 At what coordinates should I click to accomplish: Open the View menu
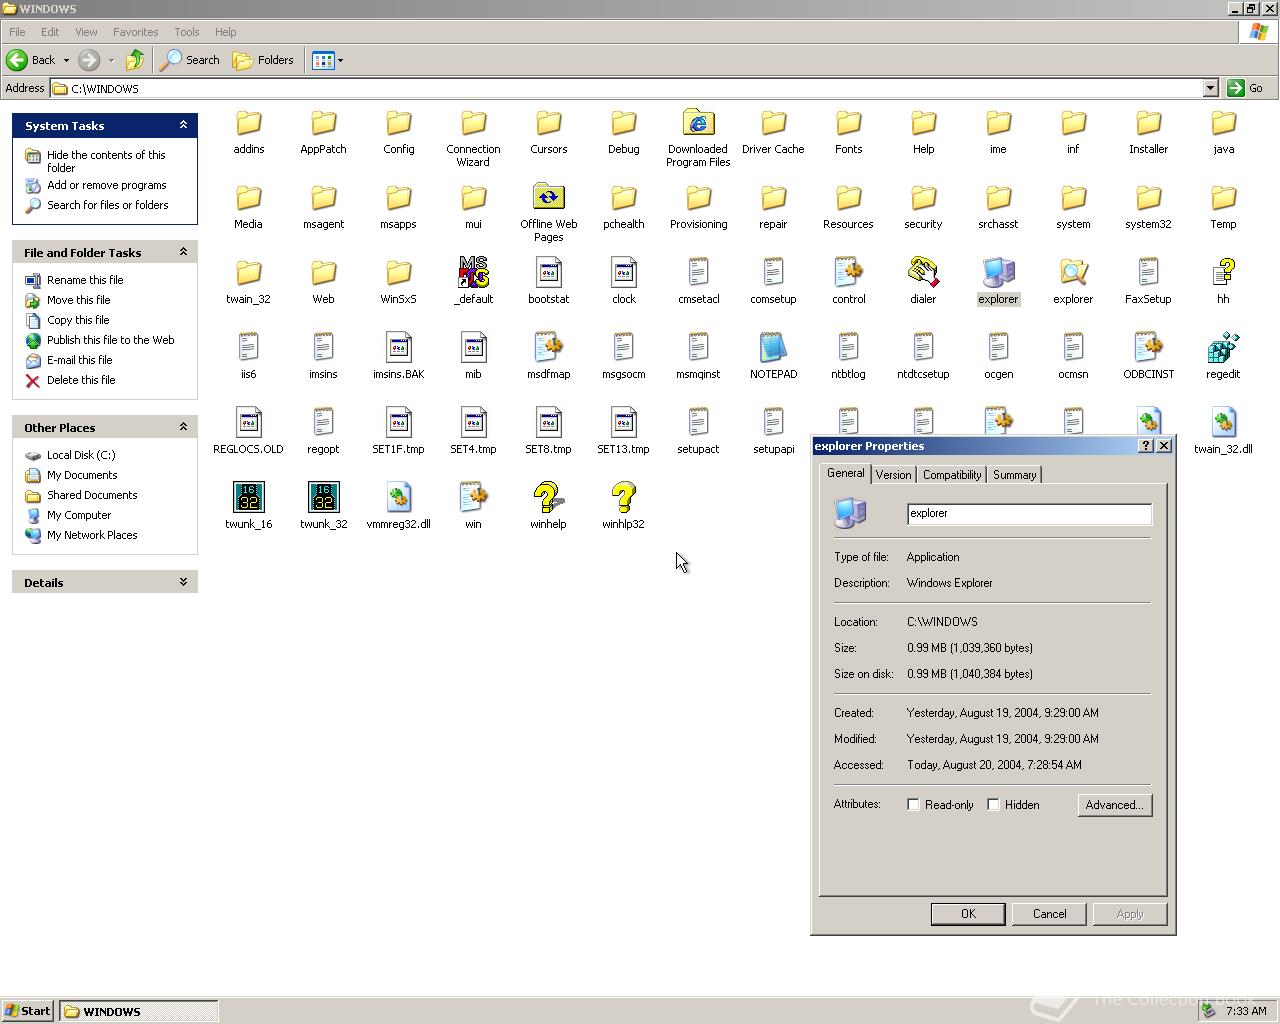[86, 32]
